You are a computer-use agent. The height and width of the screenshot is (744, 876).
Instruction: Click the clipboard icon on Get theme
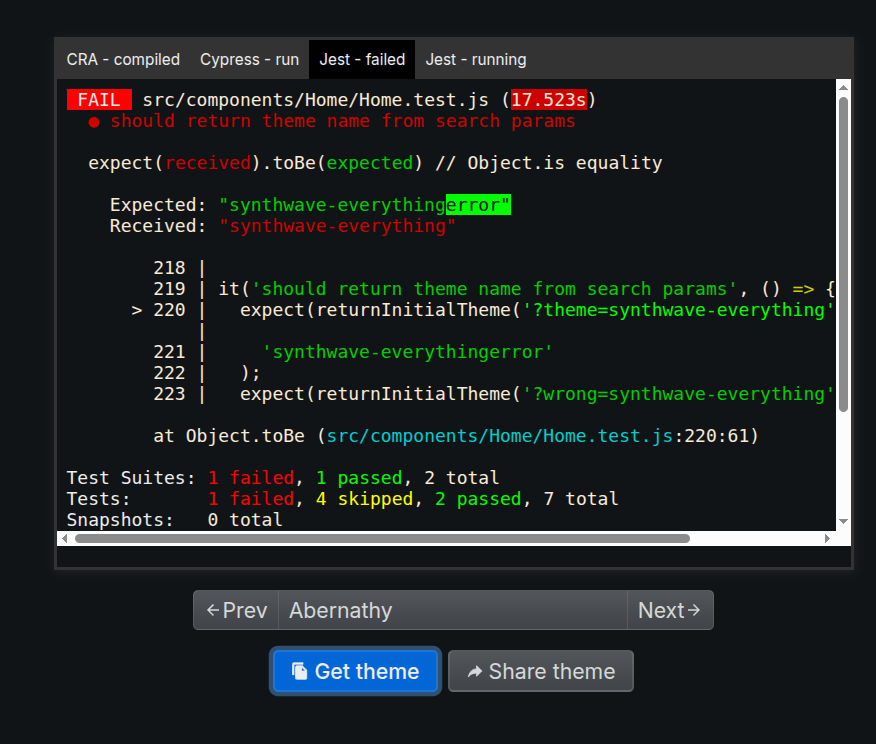(x=302, y=671)
